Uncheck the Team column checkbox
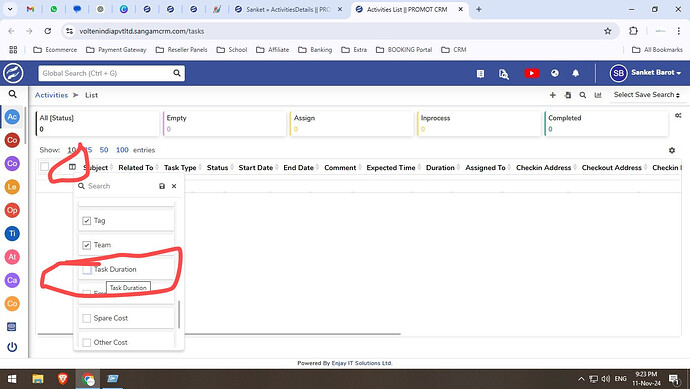Screen dimensions: 690x389 point(87,245)
